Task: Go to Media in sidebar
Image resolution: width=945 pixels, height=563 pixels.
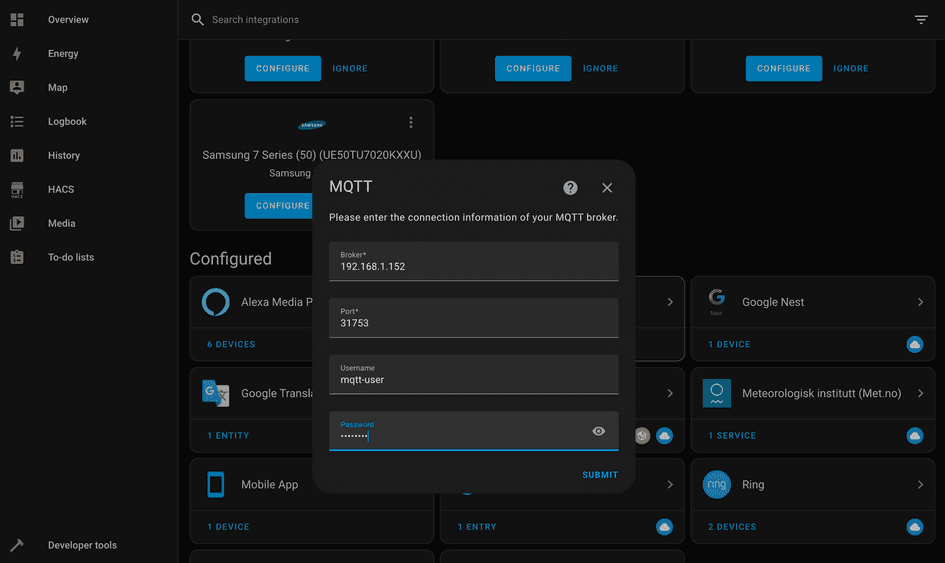Action: point(61,223)
